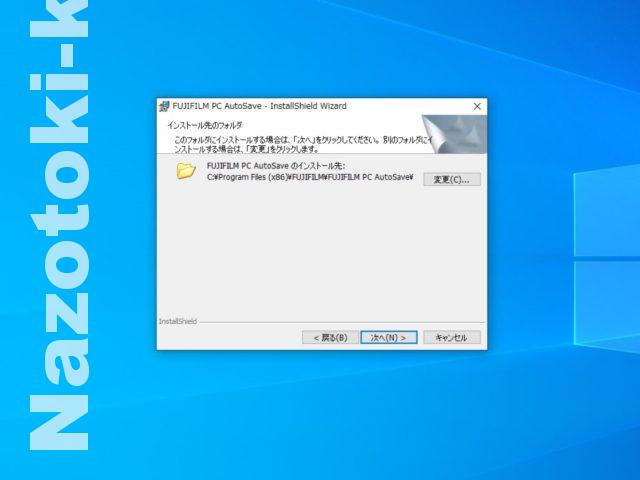Go back with the < 戻る(B) button
This screenshot has height=480, width=640.
[329, 338]
